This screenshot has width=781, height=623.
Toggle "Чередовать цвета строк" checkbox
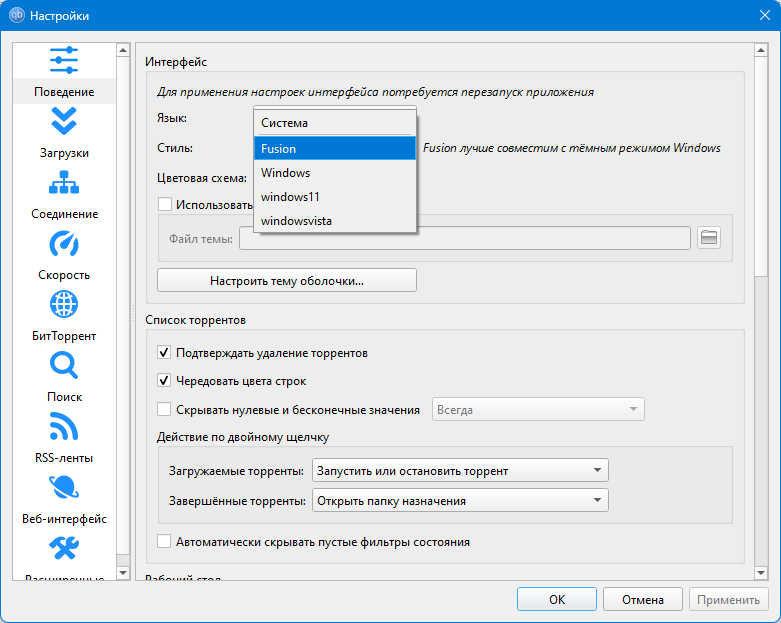(165, 381)
